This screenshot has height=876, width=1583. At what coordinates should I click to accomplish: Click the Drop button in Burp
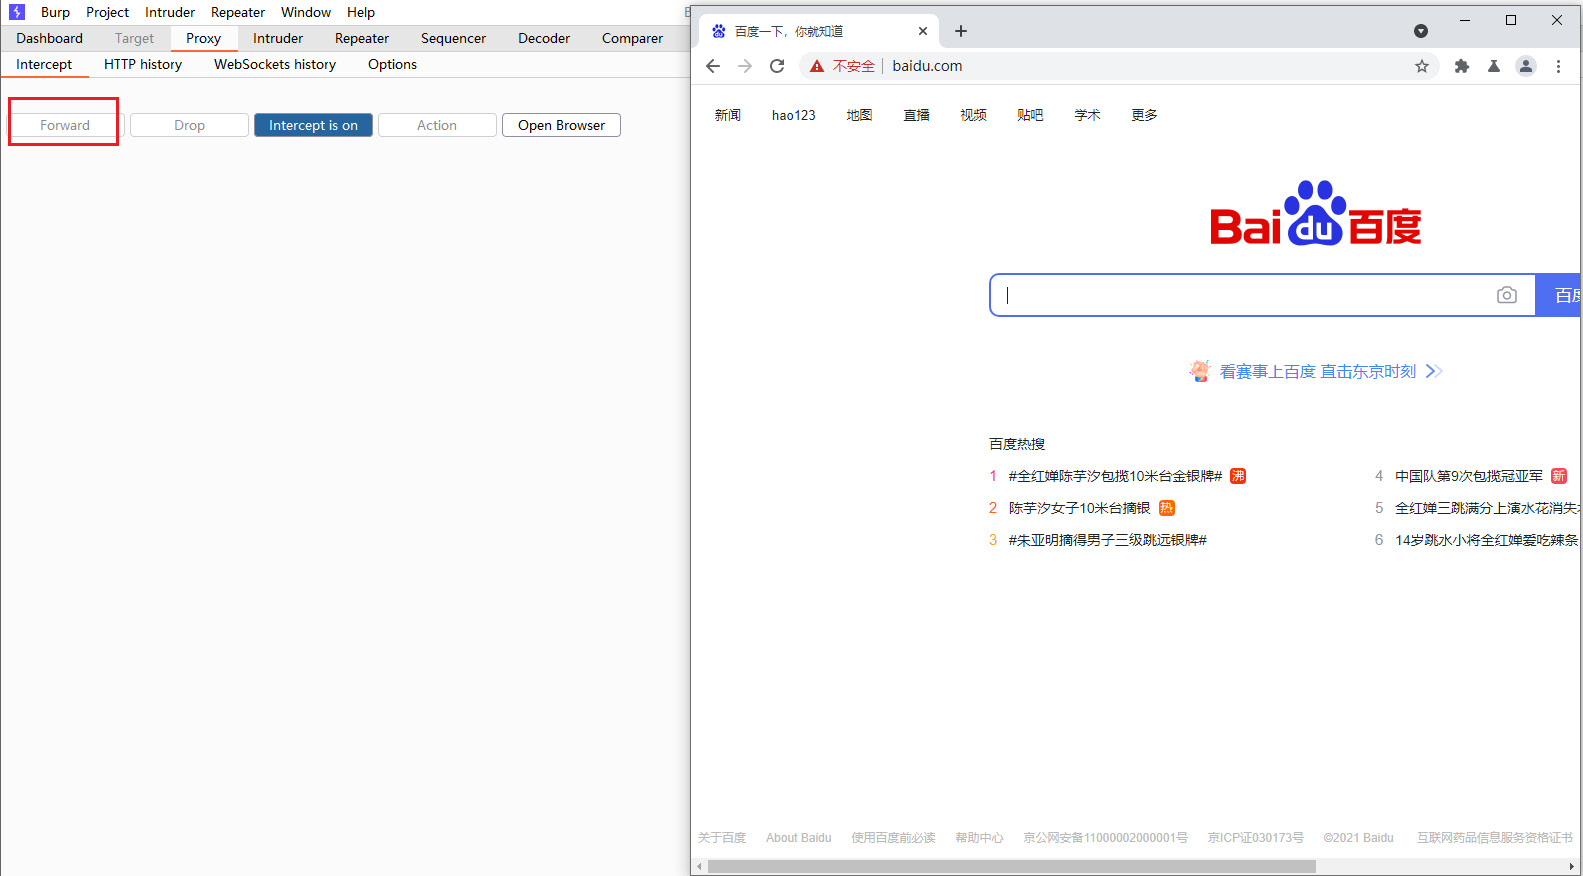point(189,125)
